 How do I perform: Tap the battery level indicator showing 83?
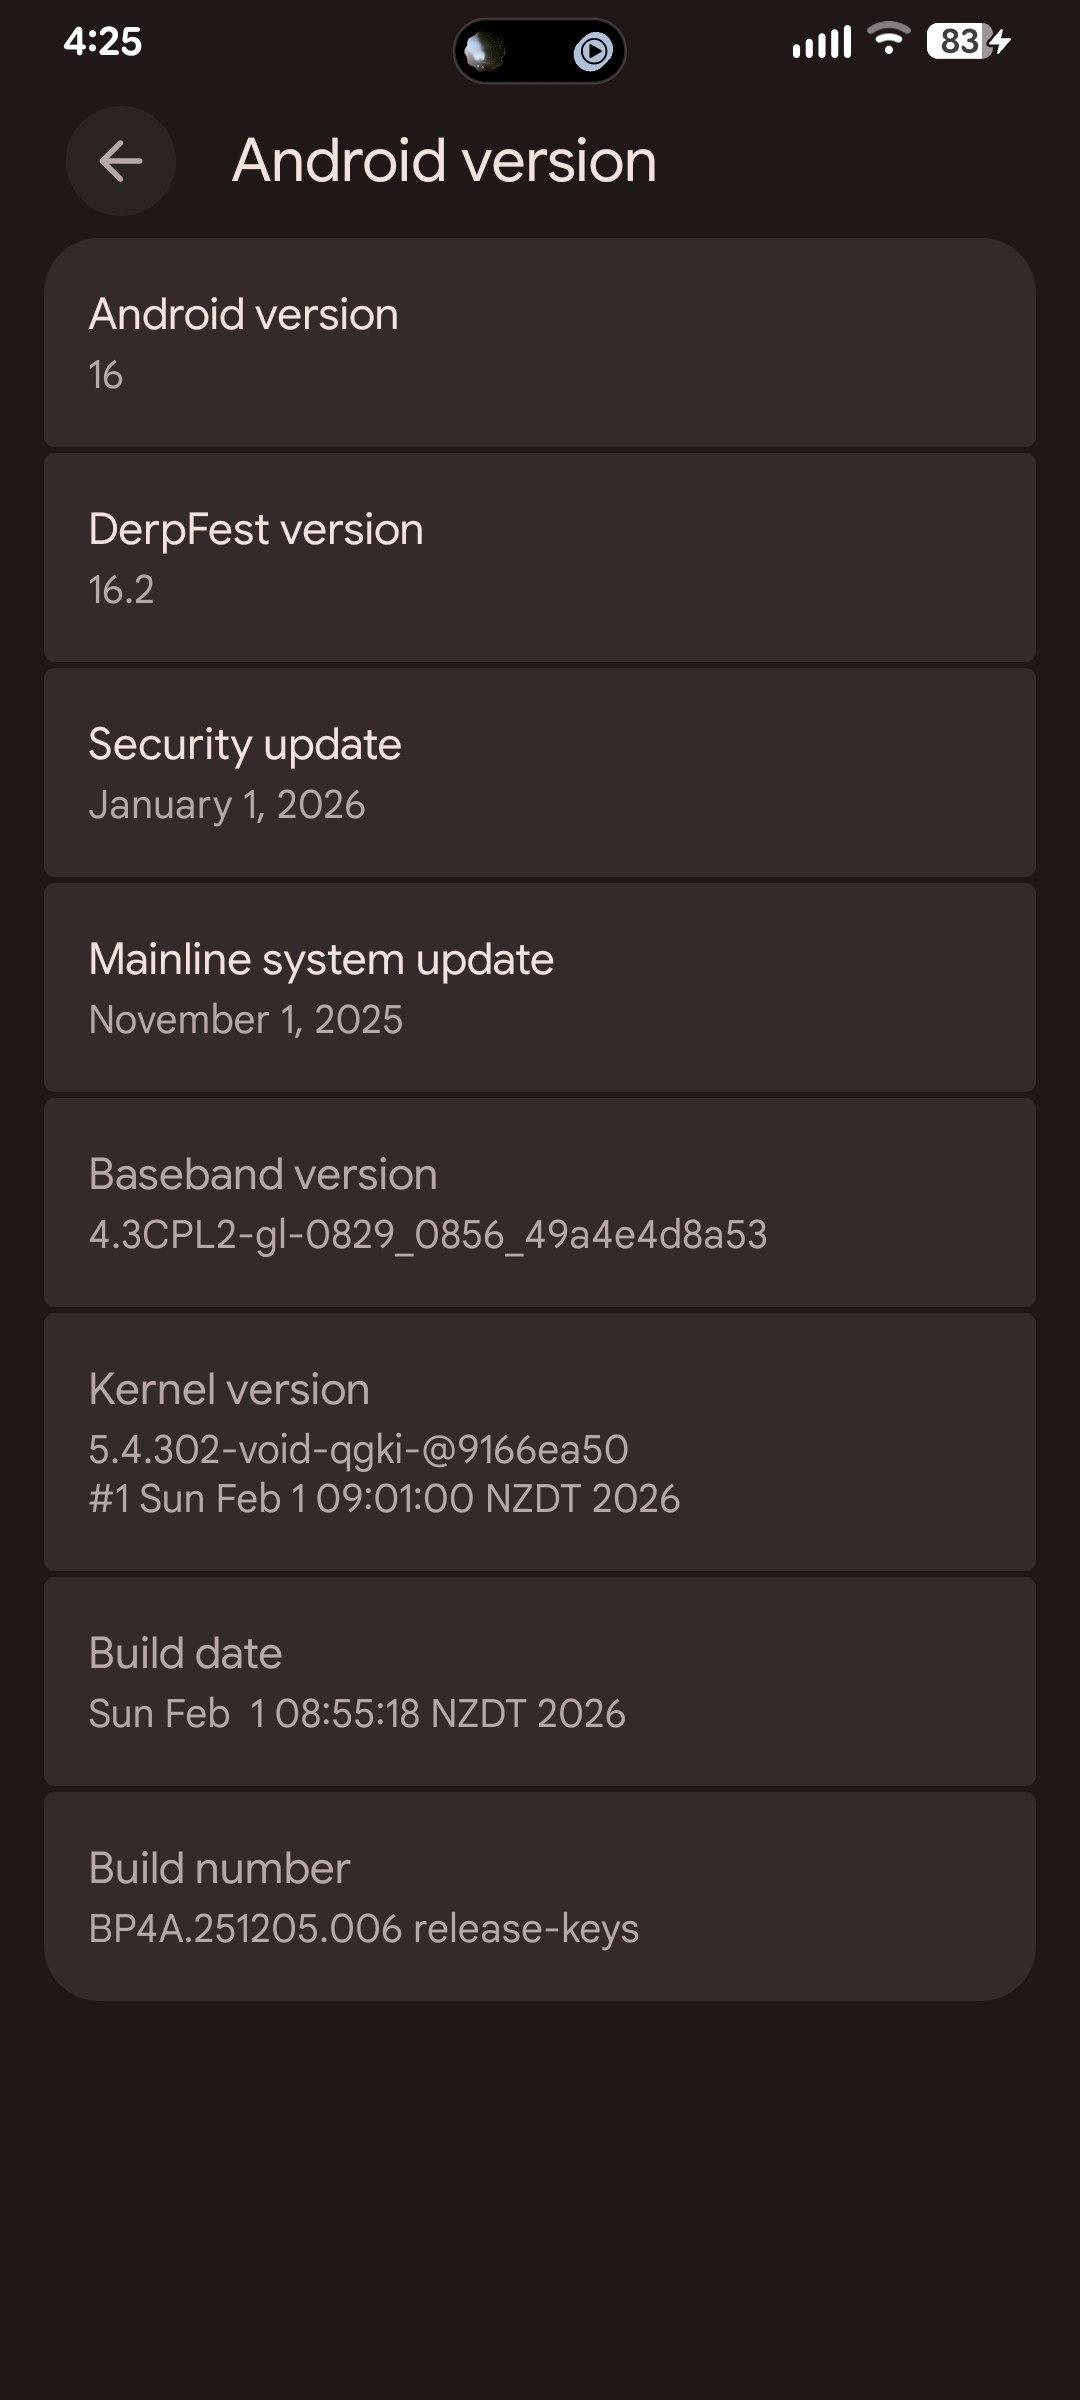958,41
